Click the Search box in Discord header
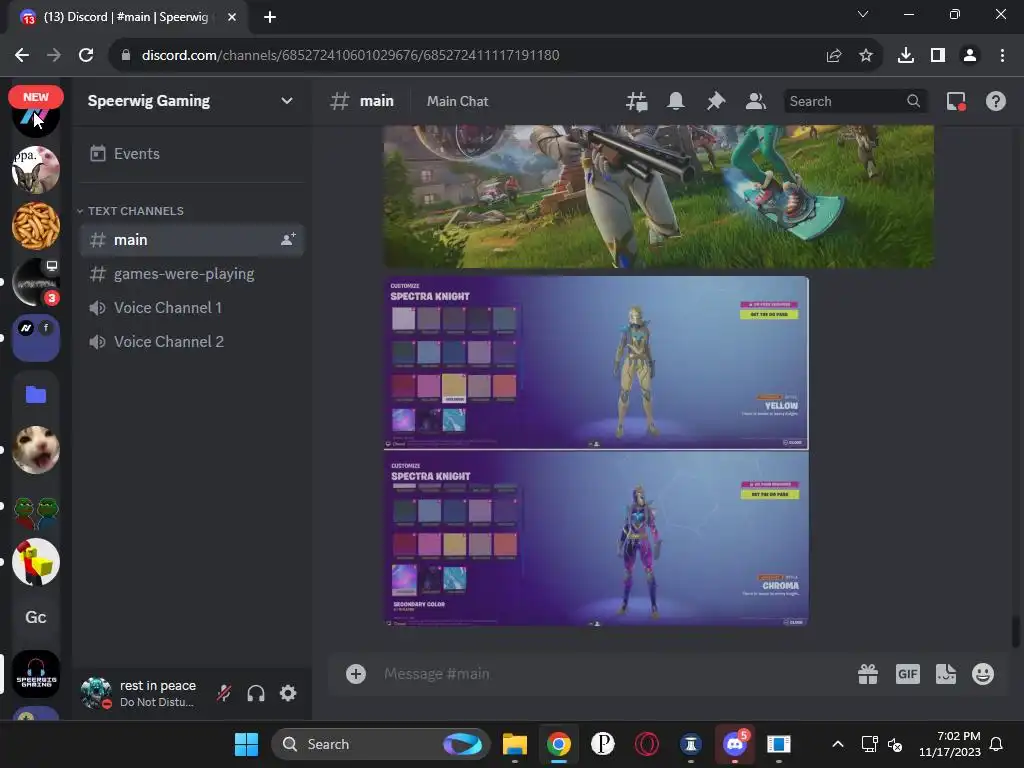 pos(855,101)
